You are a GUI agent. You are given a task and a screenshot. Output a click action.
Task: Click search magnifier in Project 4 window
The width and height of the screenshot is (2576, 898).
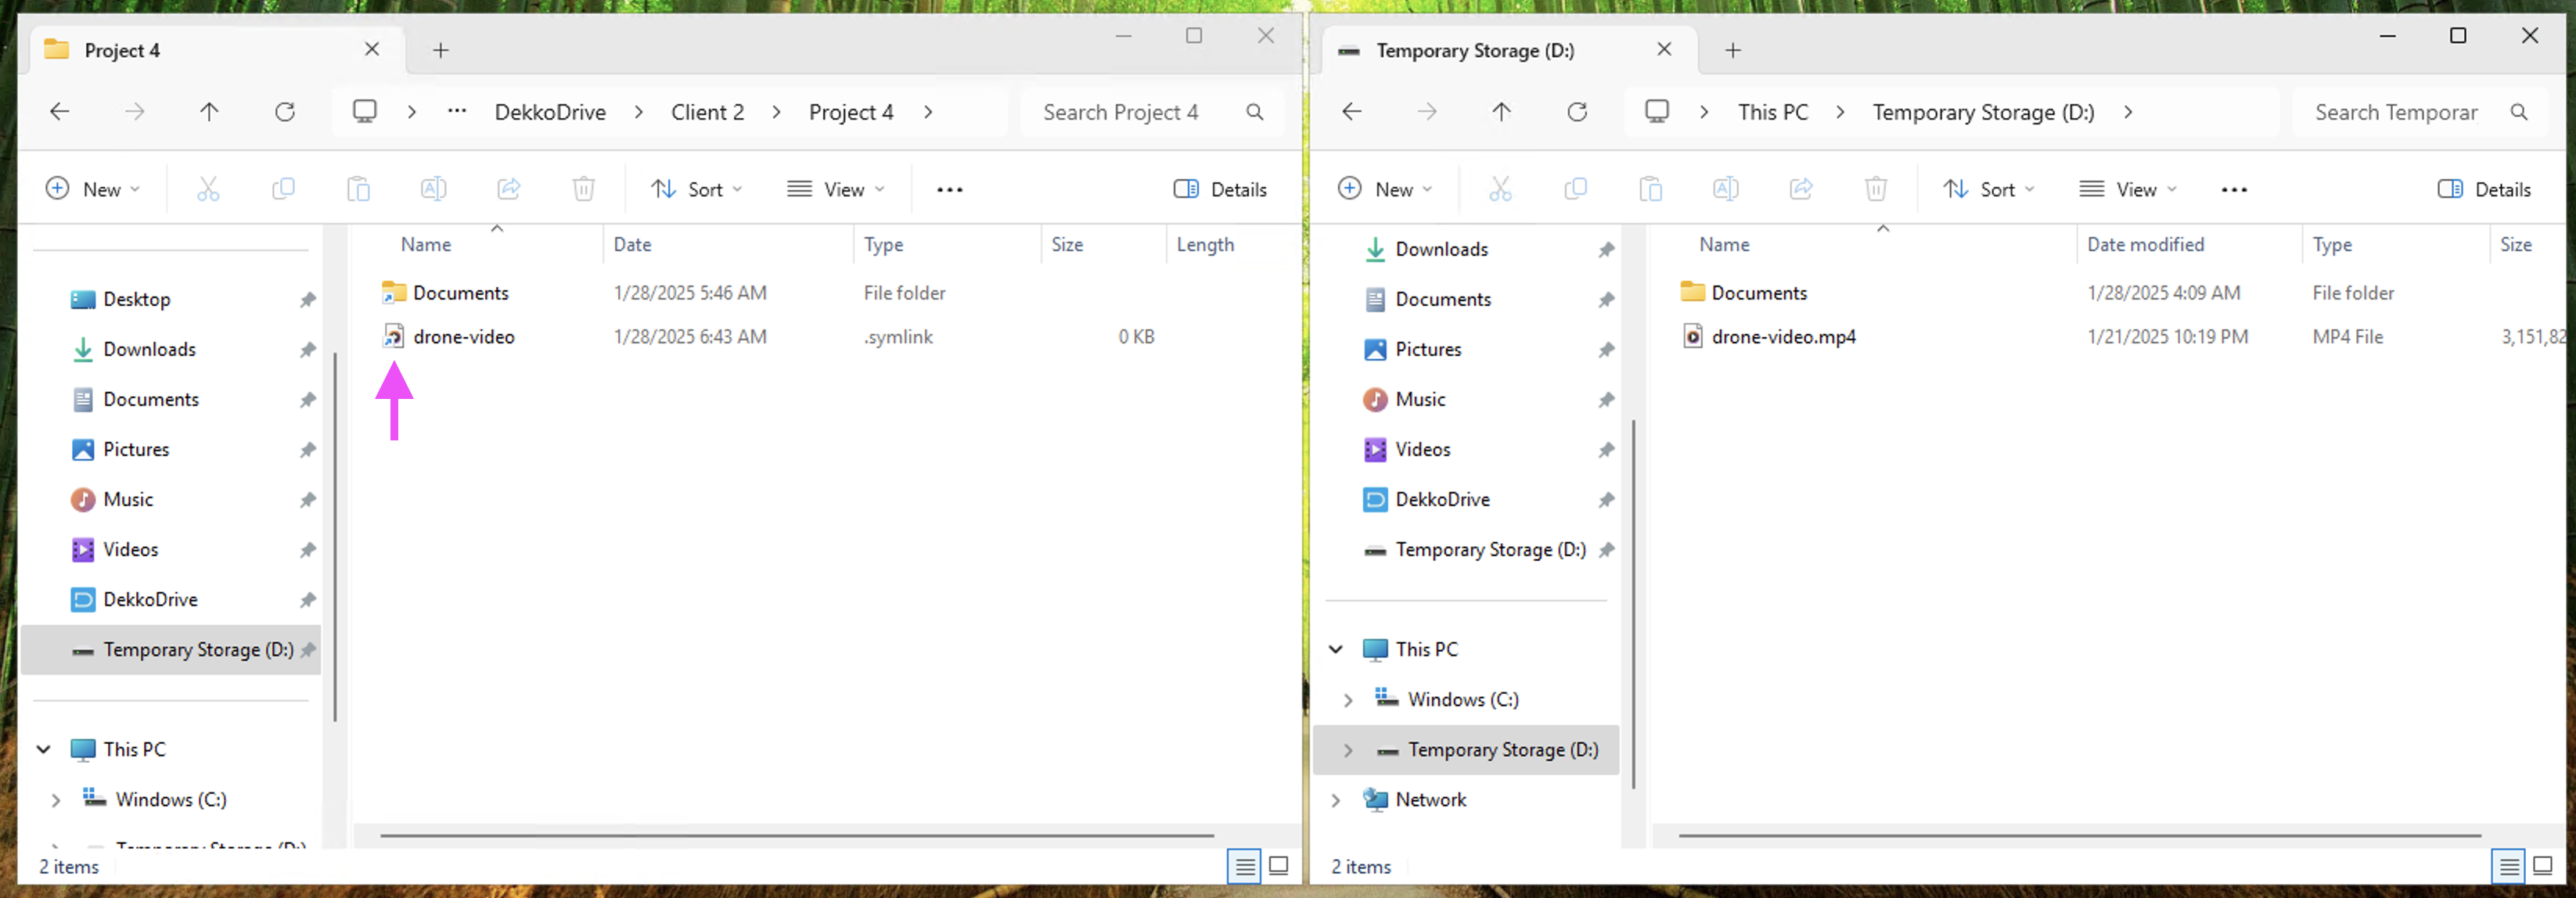pyautogui.click(x=1255, y=112)
